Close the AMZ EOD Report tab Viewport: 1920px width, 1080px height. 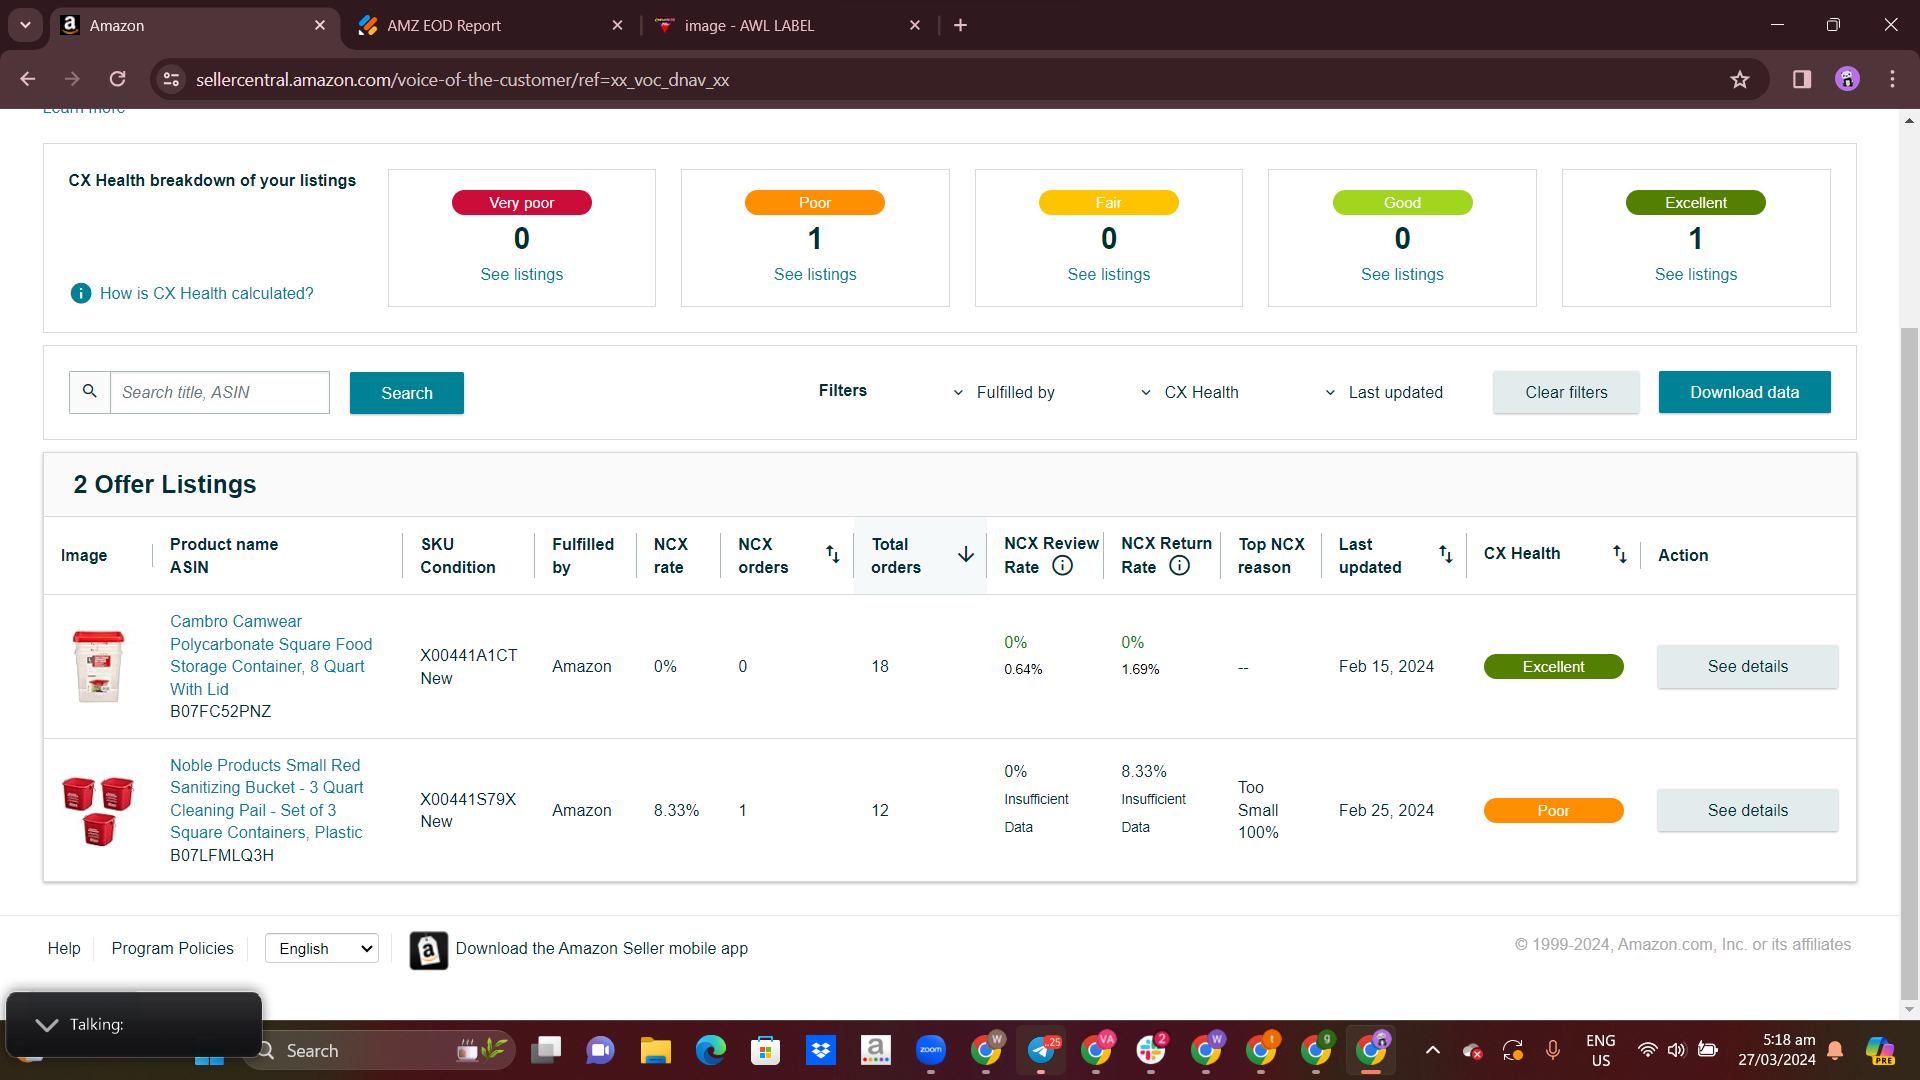pyautogui.click(x=617, y=25)
